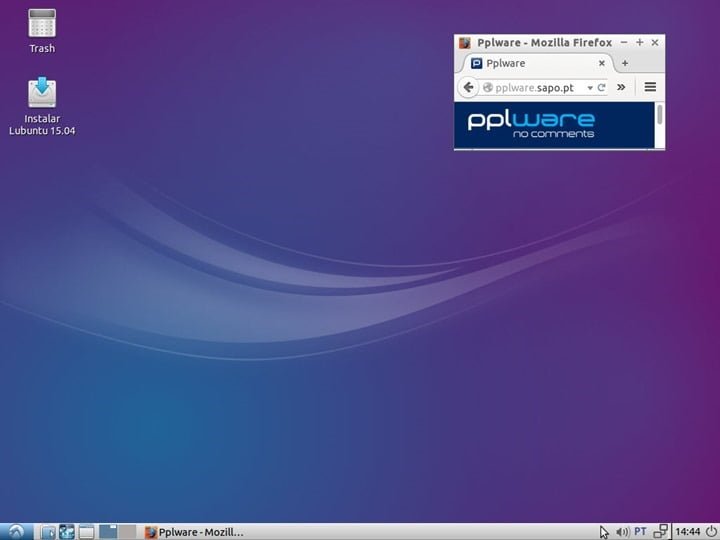This screenshot has width=720, height=540.
Task: Launch Instalar Lubuntu 15.04 installer
Action: point(42,100)
